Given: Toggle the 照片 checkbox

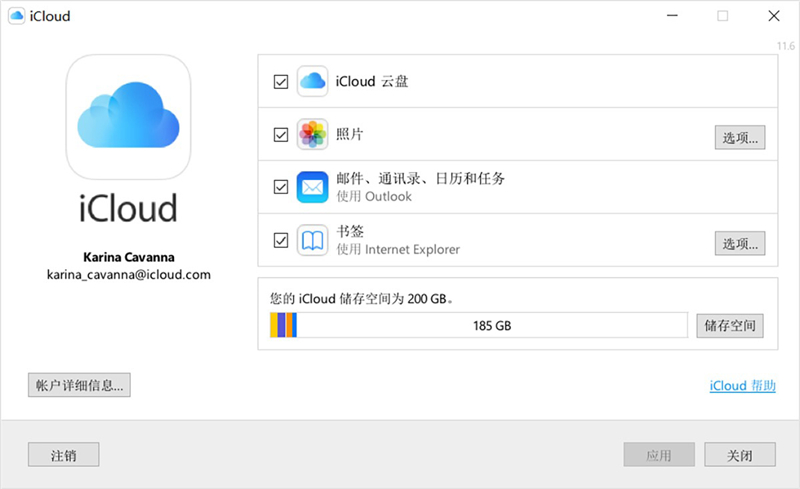Looking at the screenshot, I should click(x=281, y=135).
